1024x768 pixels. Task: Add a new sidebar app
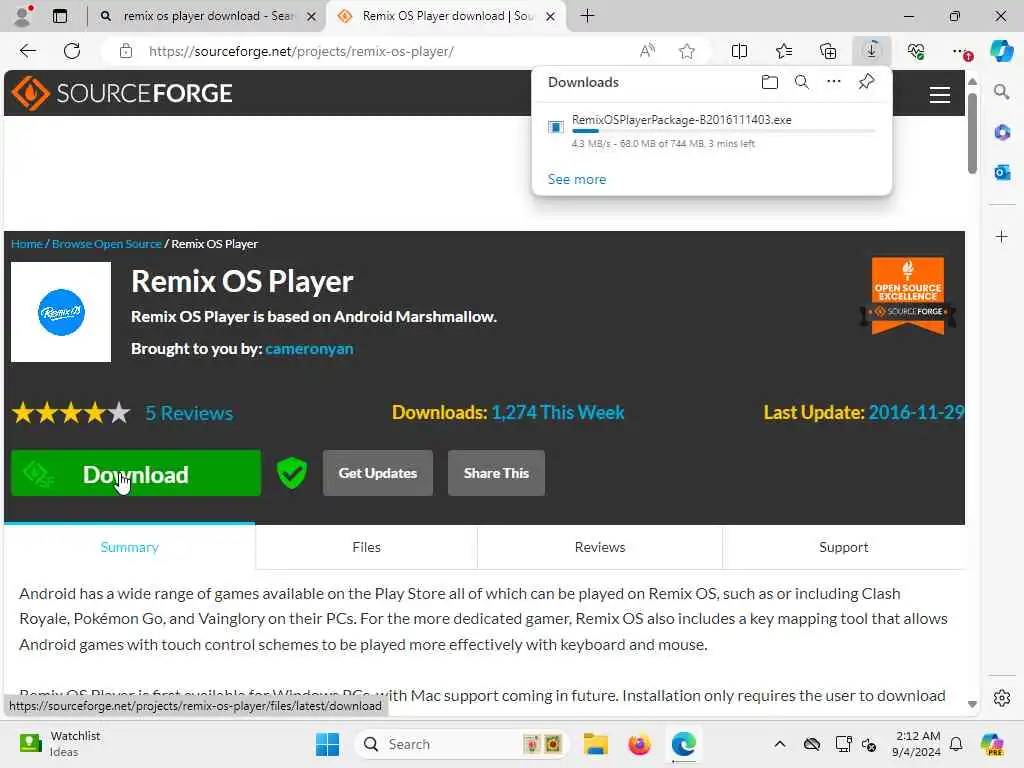pos(1002,236)
